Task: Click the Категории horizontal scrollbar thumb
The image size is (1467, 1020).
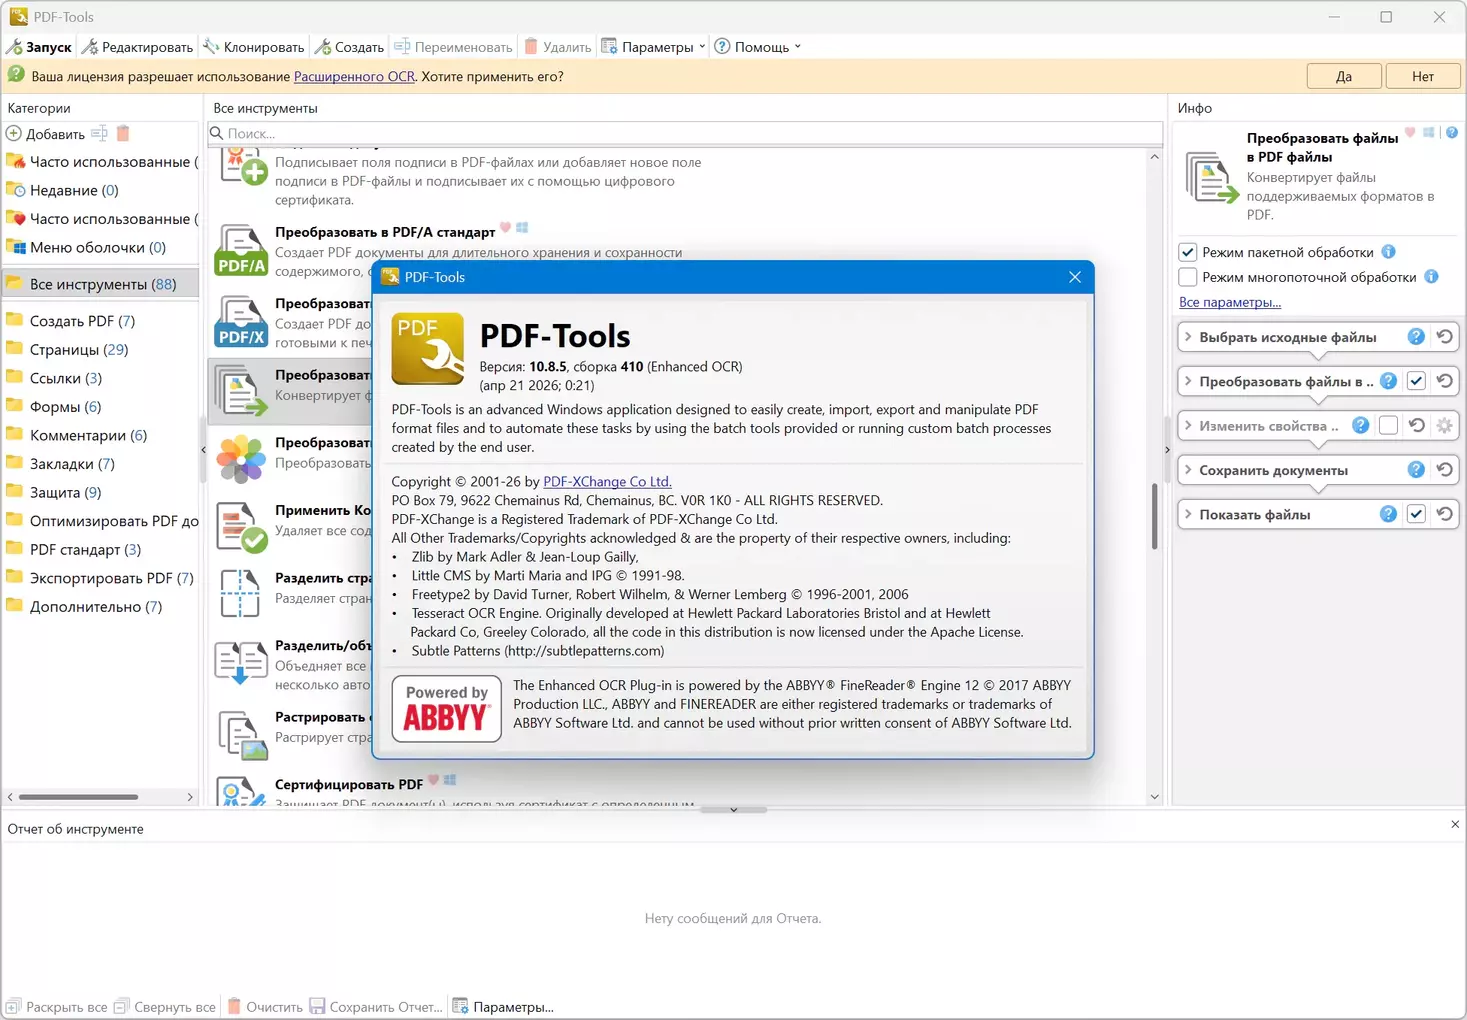Action: click(x=78, y=797)
